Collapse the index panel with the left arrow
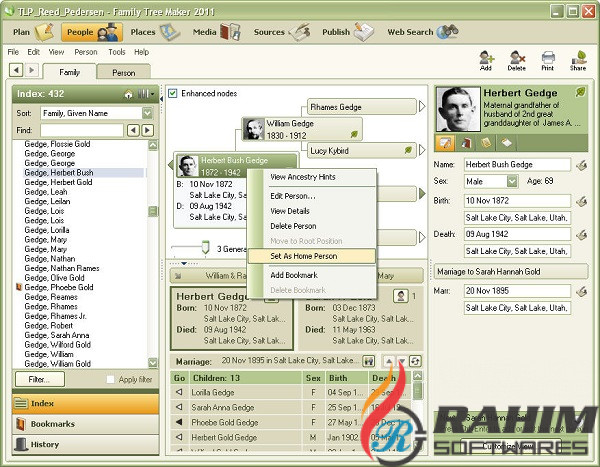Screen dimensions: 600x467 [161, 99]
